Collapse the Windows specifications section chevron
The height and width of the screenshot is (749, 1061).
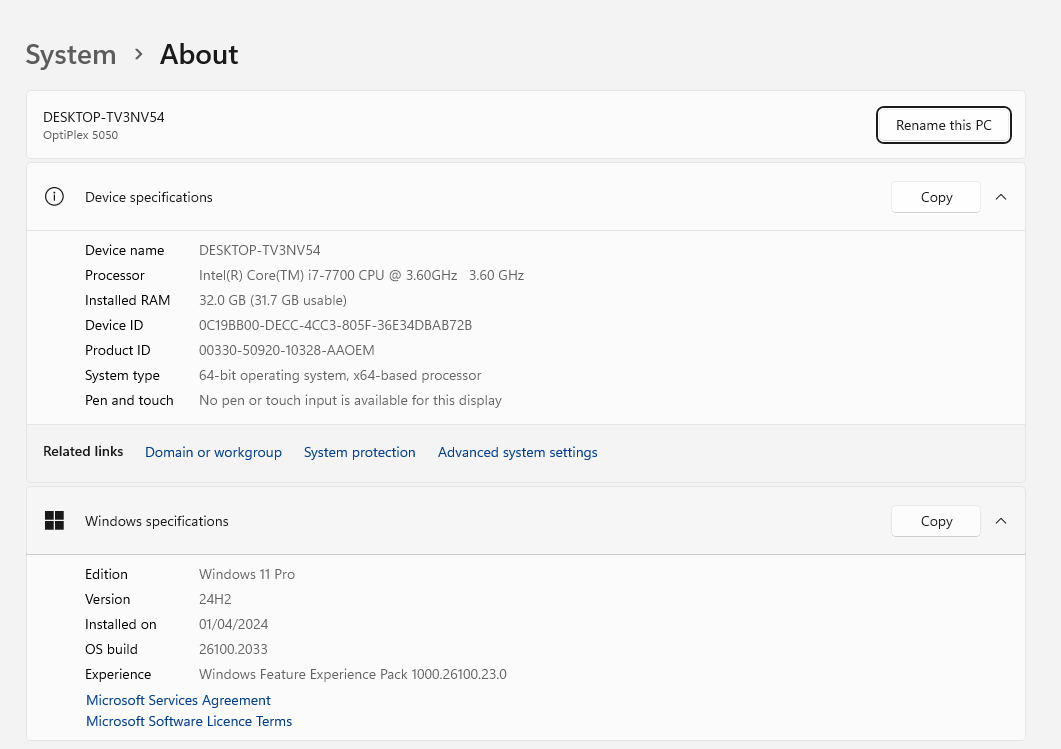1001,521
